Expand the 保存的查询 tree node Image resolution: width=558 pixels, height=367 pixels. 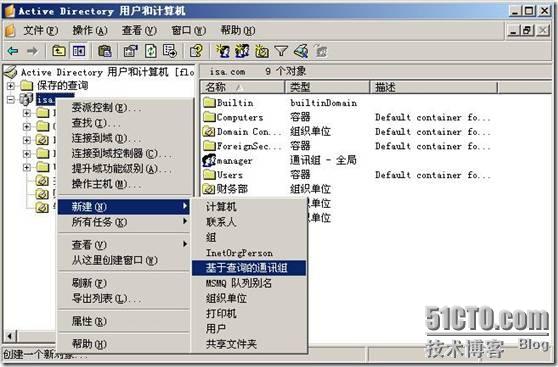[11, 85]
